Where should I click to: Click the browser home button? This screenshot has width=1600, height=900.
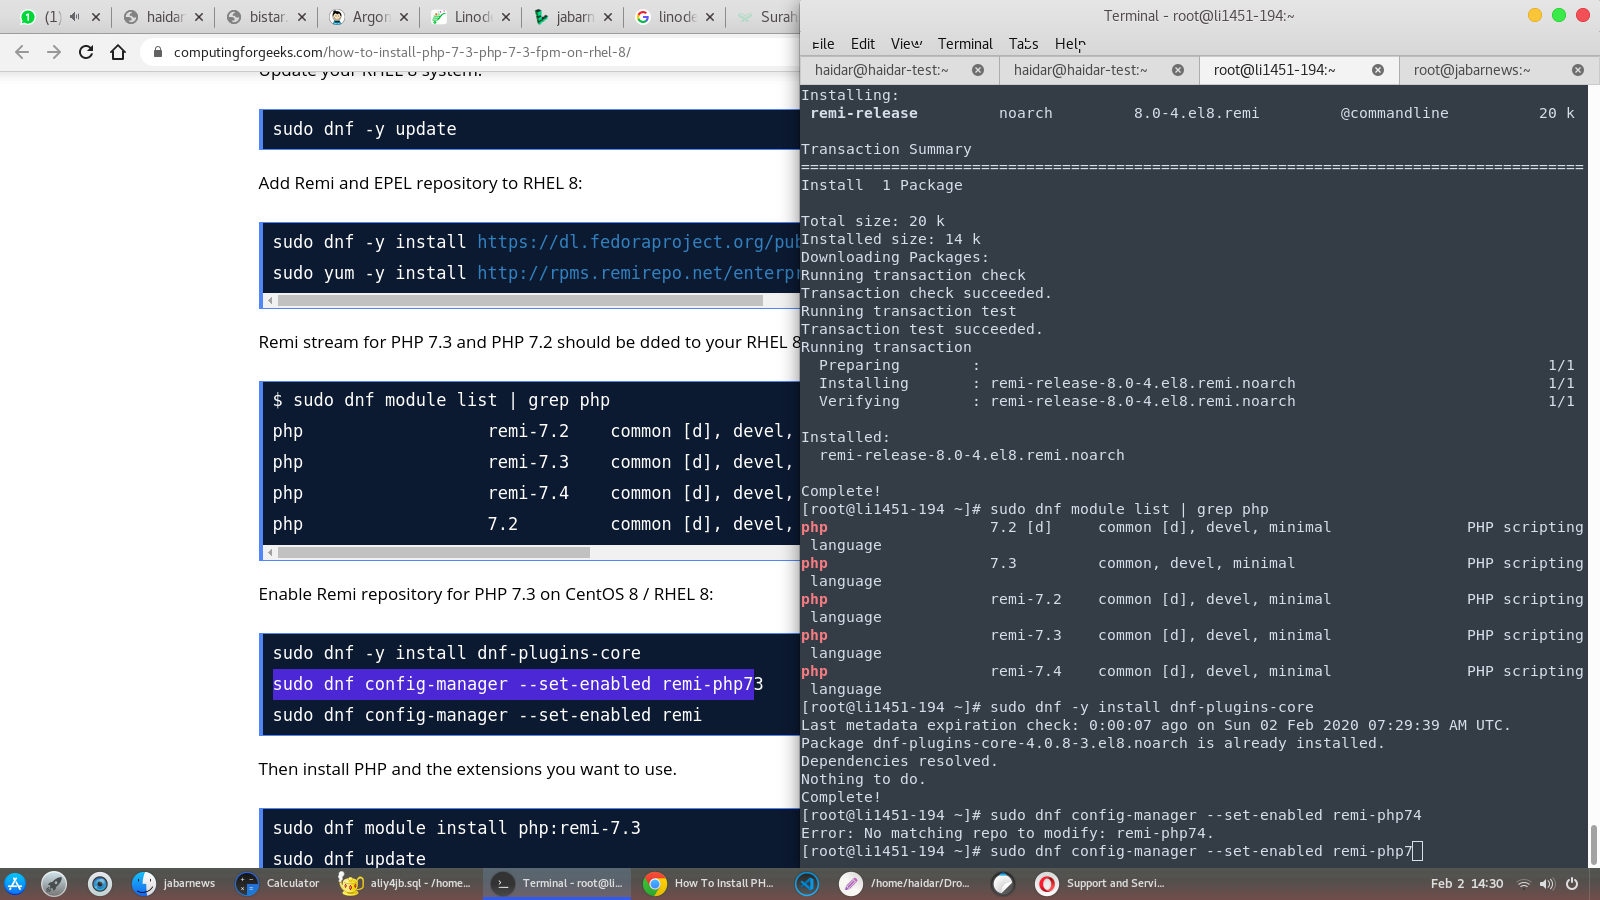[x=118, y=52]
